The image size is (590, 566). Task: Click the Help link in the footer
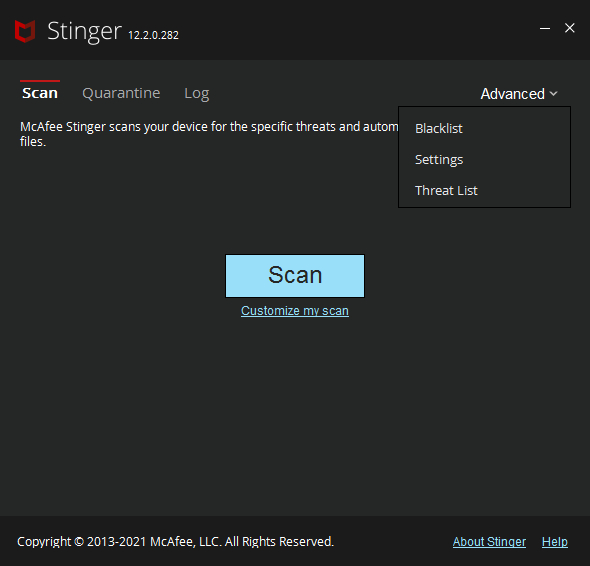pyautogui.click(x=555, y=542)
